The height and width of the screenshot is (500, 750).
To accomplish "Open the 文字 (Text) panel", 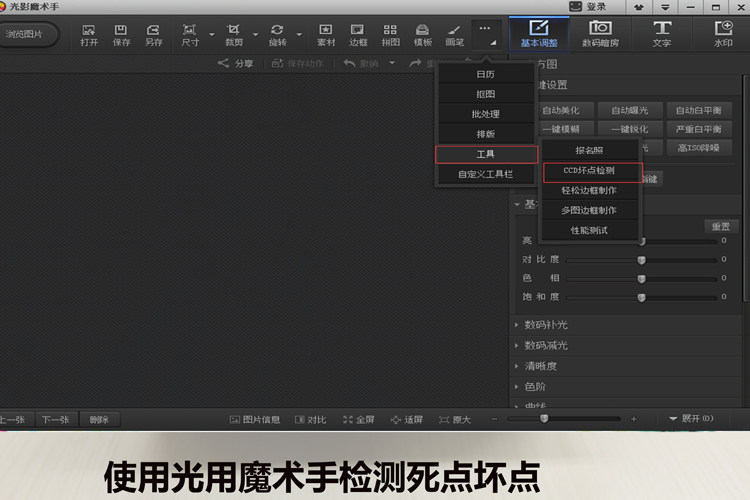I will click(662, 33).
